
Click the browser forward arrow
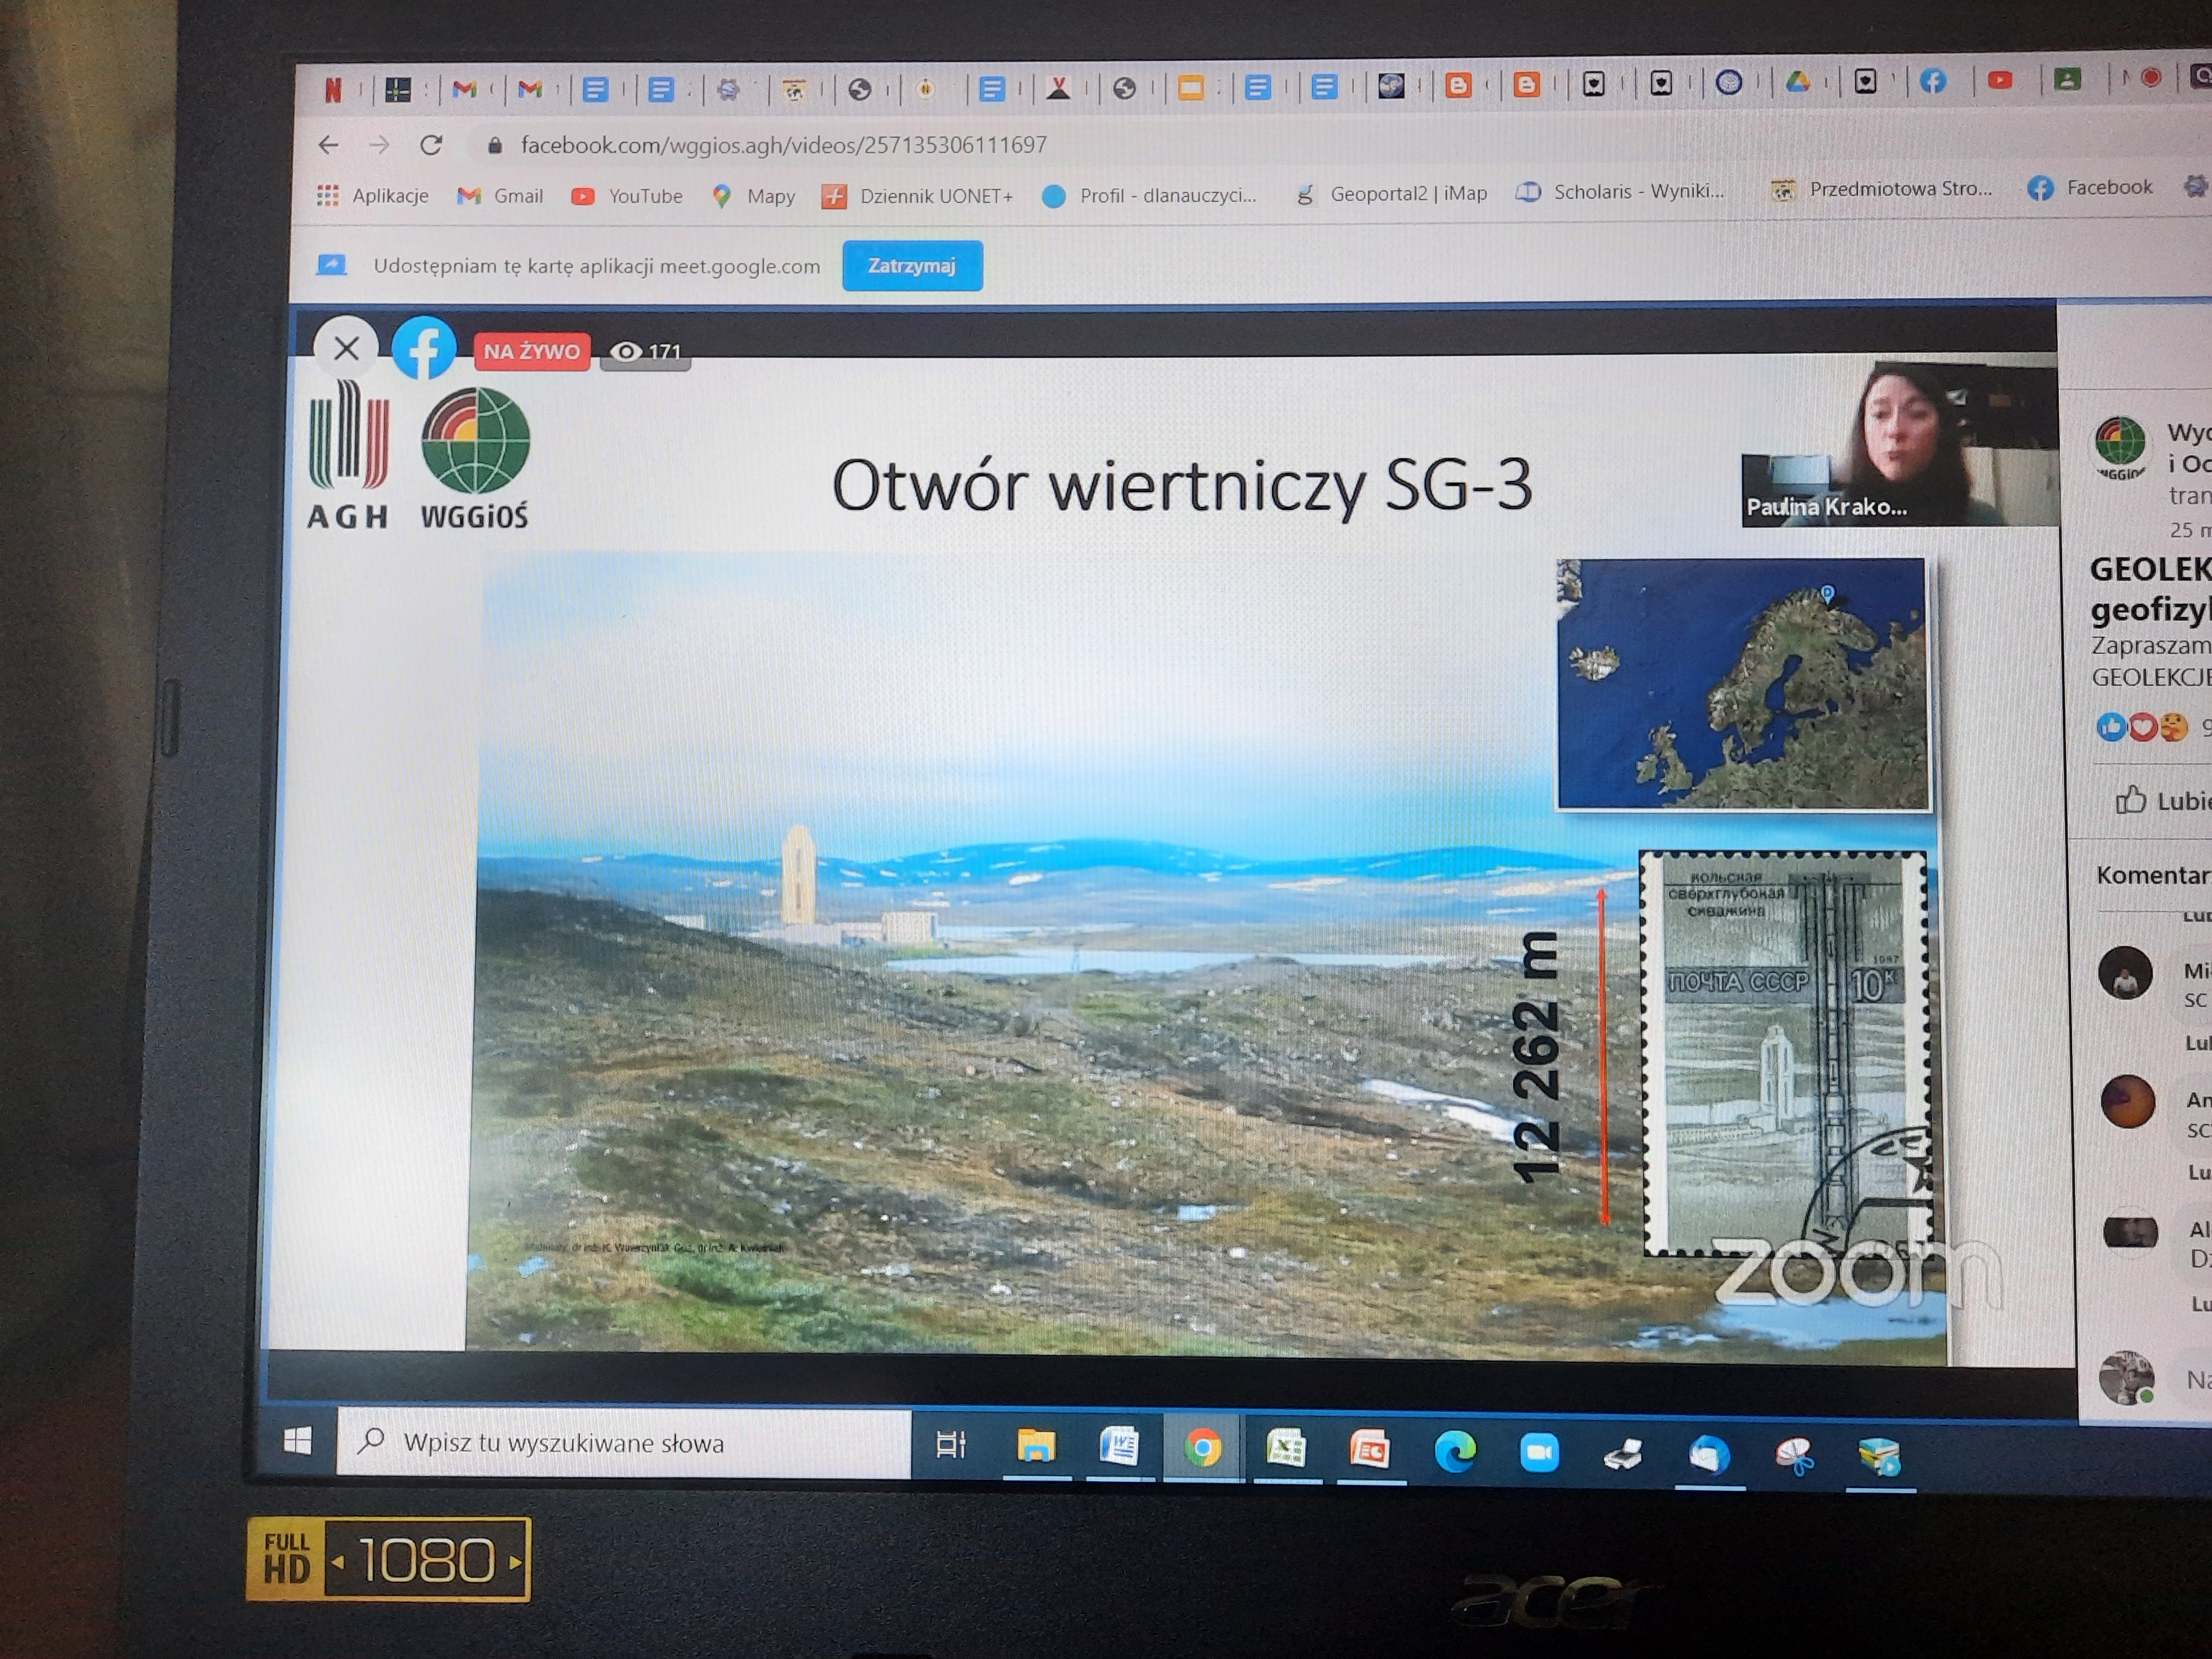(379, 145)
